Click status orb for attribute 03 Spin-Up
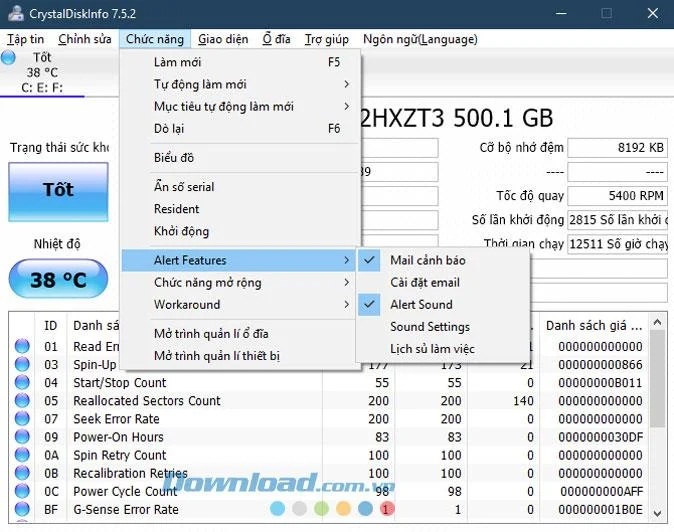This screenshot has width=674, height=532. click(x=22, y=364)
